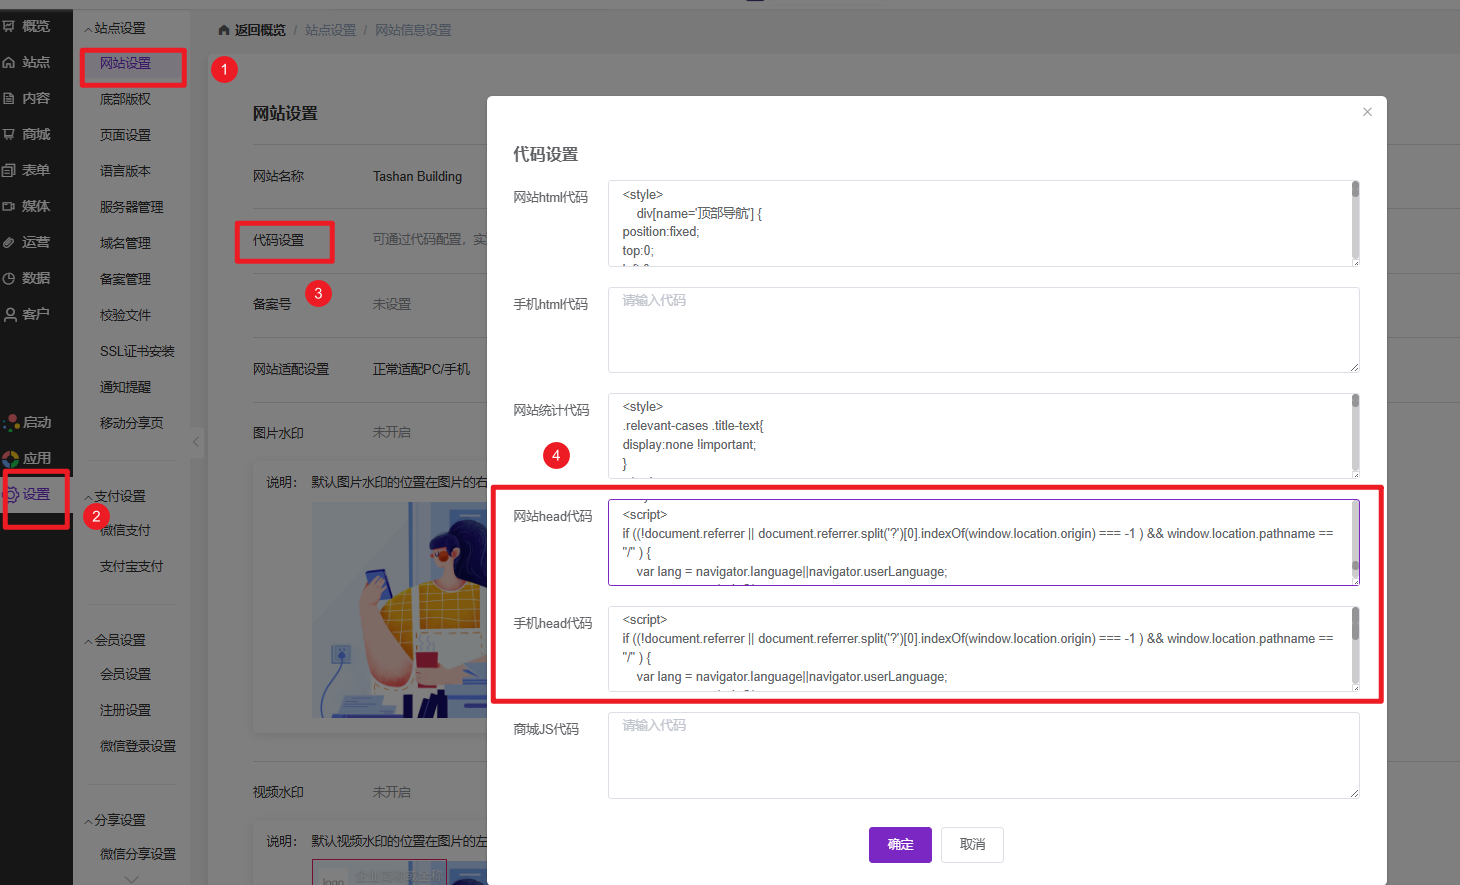
Task: Open the 表单 forms icon in left rail
Action: click(9, 170)
